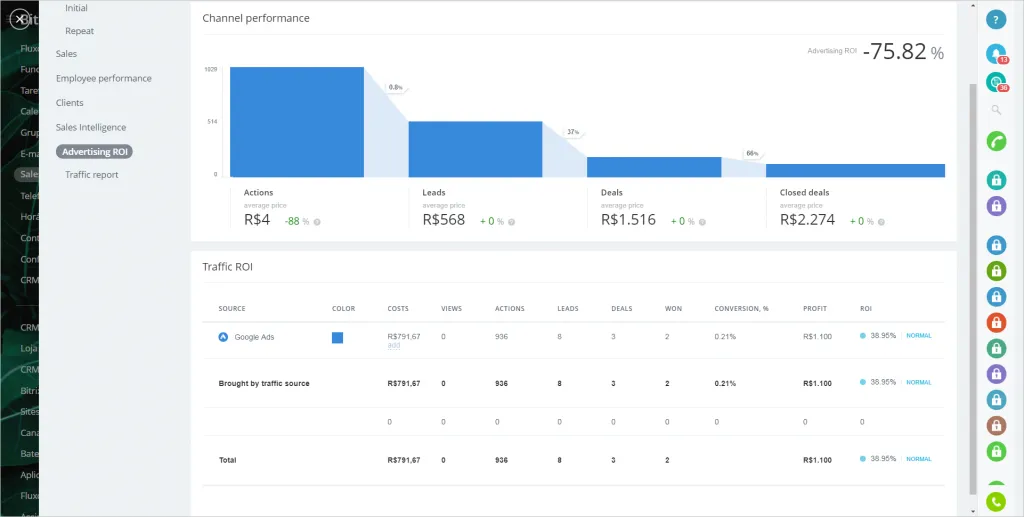Click the Google Ads source name
Screen dimensions: 1024x517
(x=254, y=337)
